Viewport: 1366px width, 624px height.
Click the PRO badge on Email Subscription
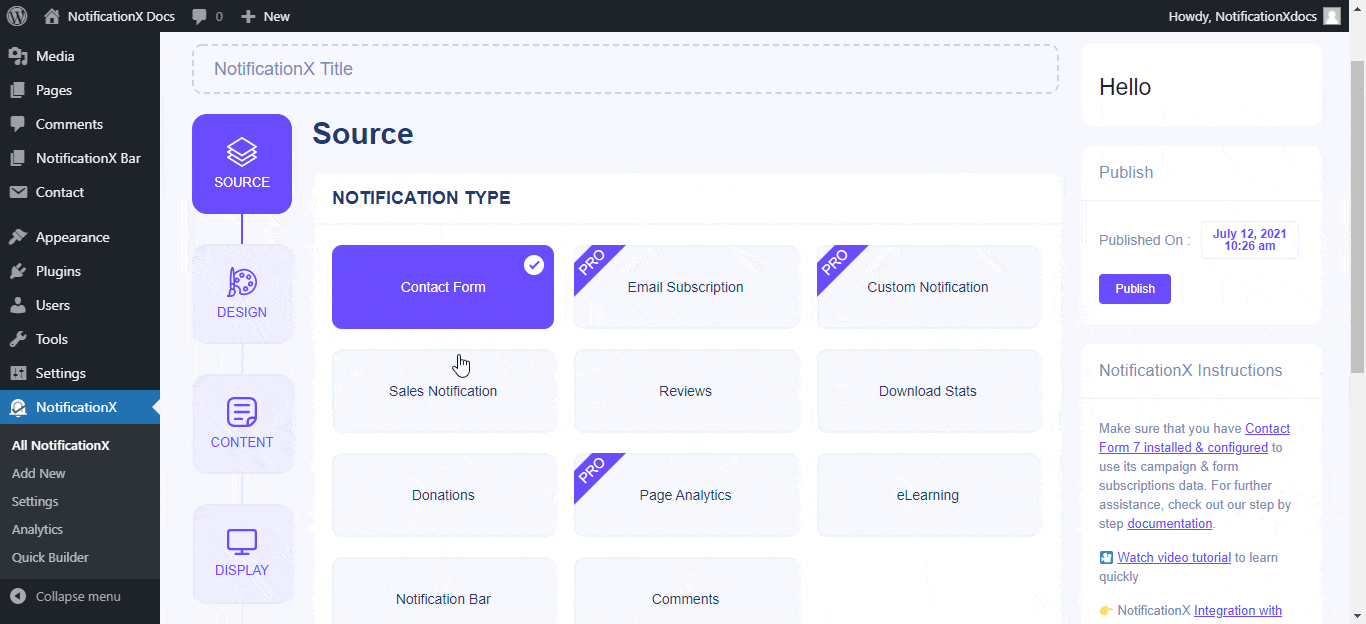point(592,263)
